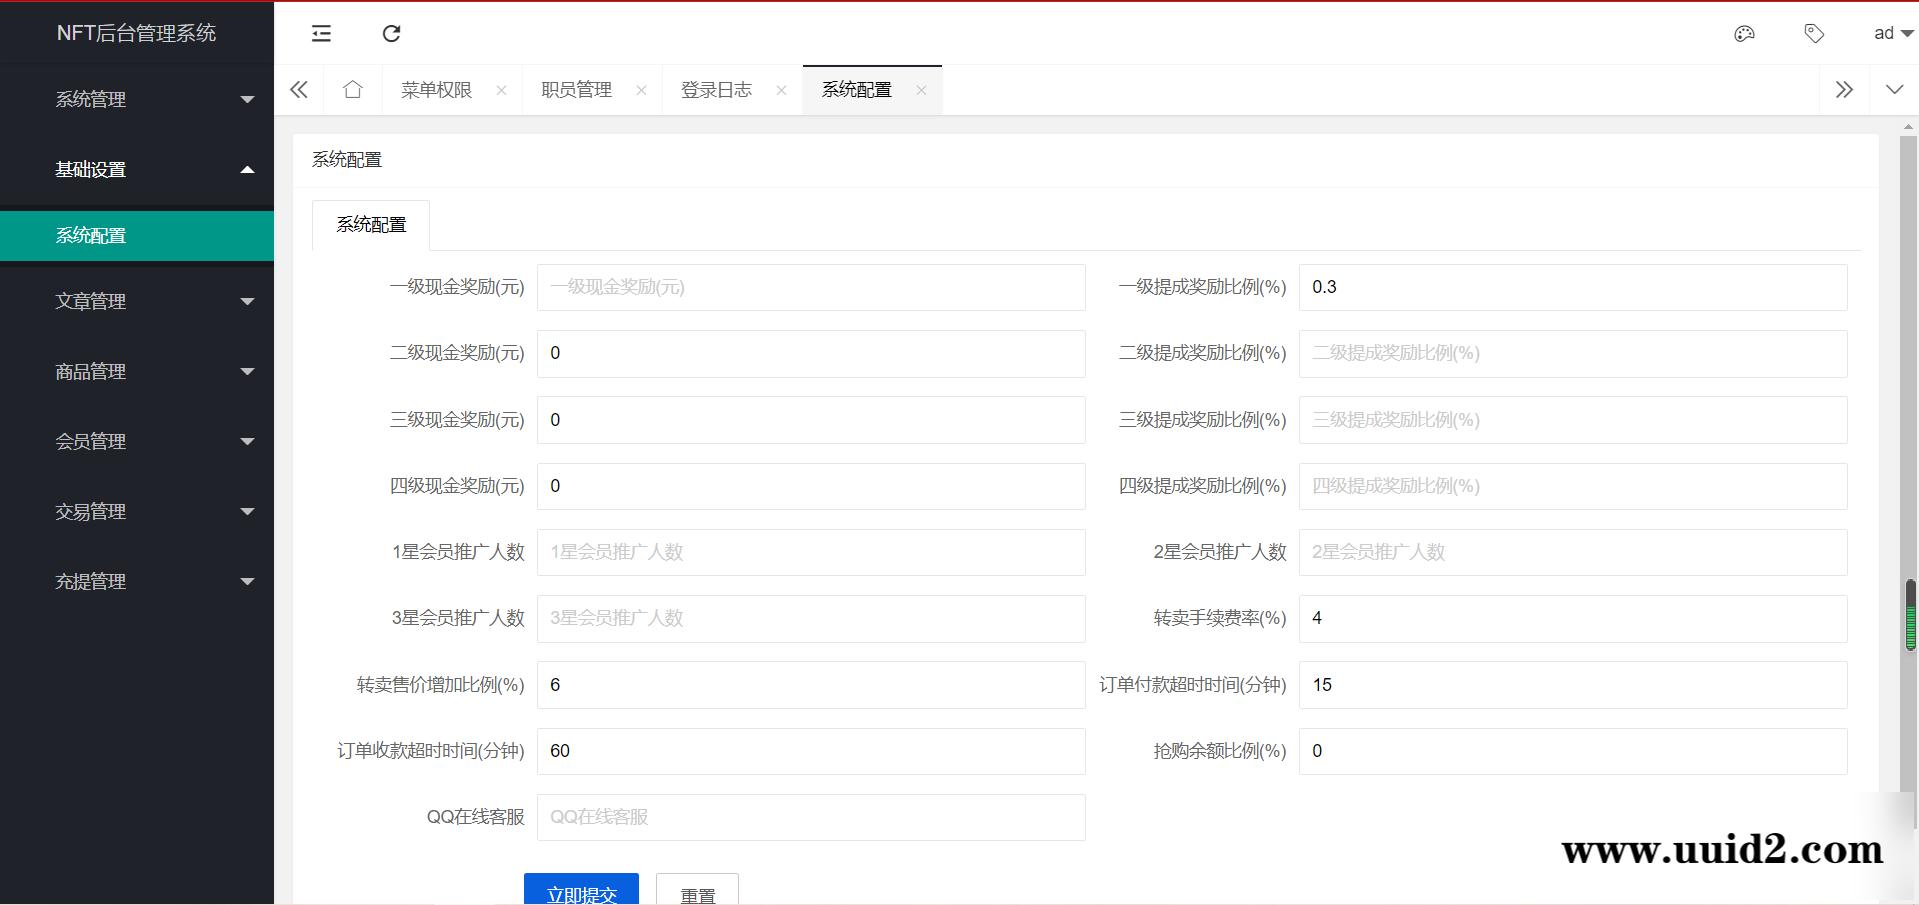Click the 立即提交 submit button
Viewport: 1919px width, 905px height.
pyautogui.click(x=581, y=890)
